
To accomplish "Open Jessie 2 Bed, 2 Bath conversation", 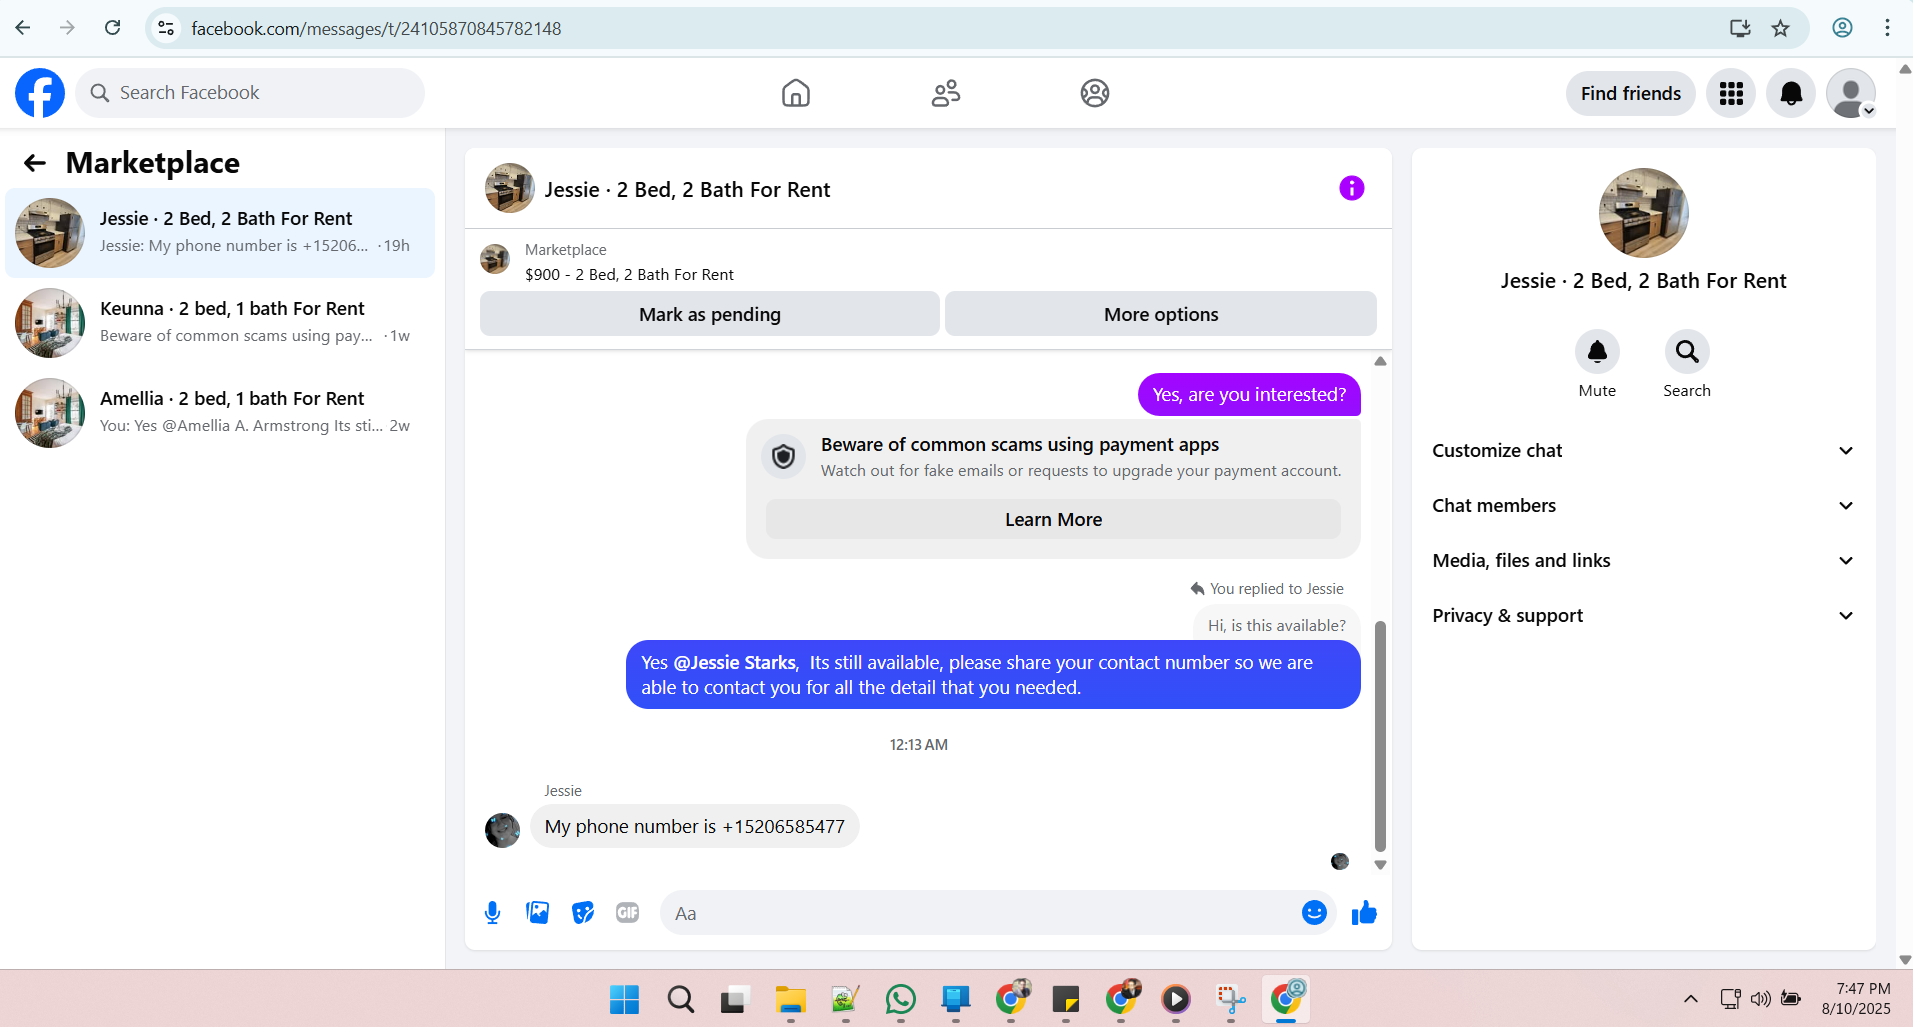I will tap(220, 233).
